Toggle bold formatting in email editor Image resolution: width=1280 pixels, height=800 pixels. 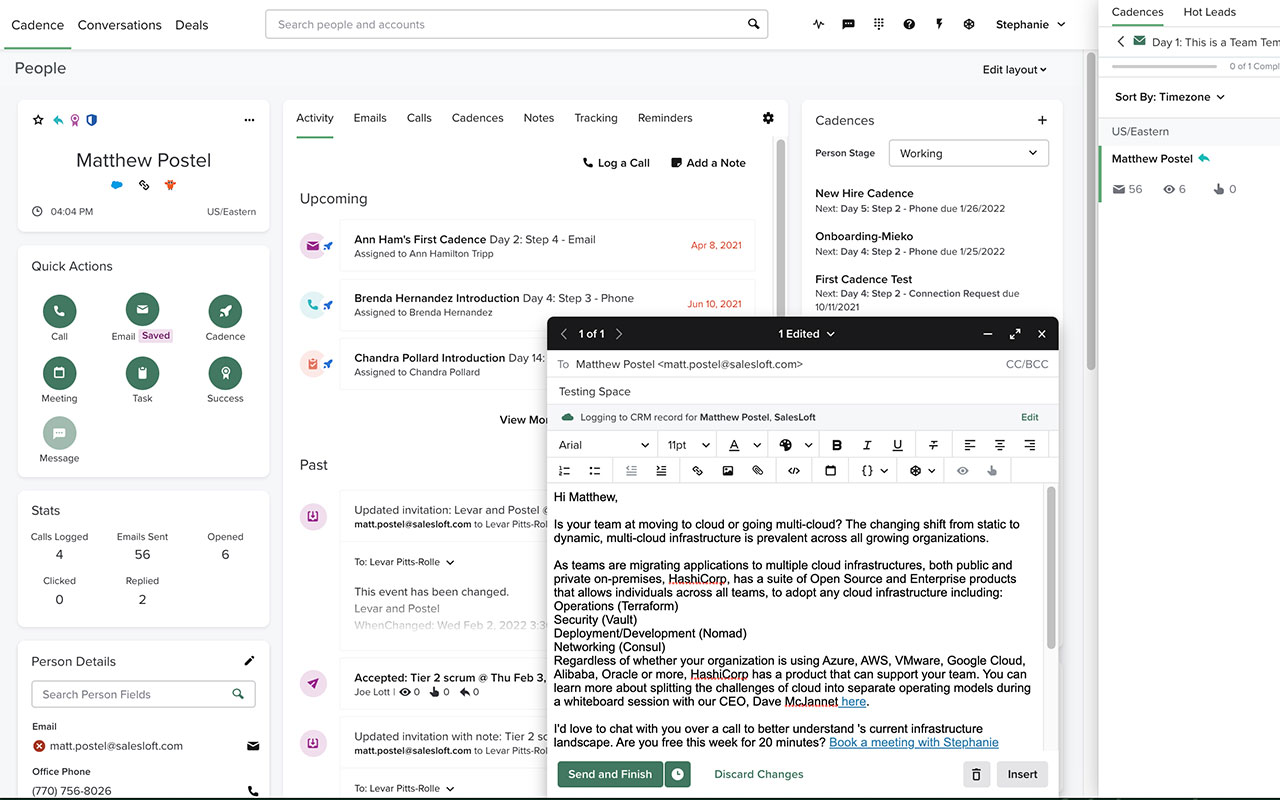(837, 445)
